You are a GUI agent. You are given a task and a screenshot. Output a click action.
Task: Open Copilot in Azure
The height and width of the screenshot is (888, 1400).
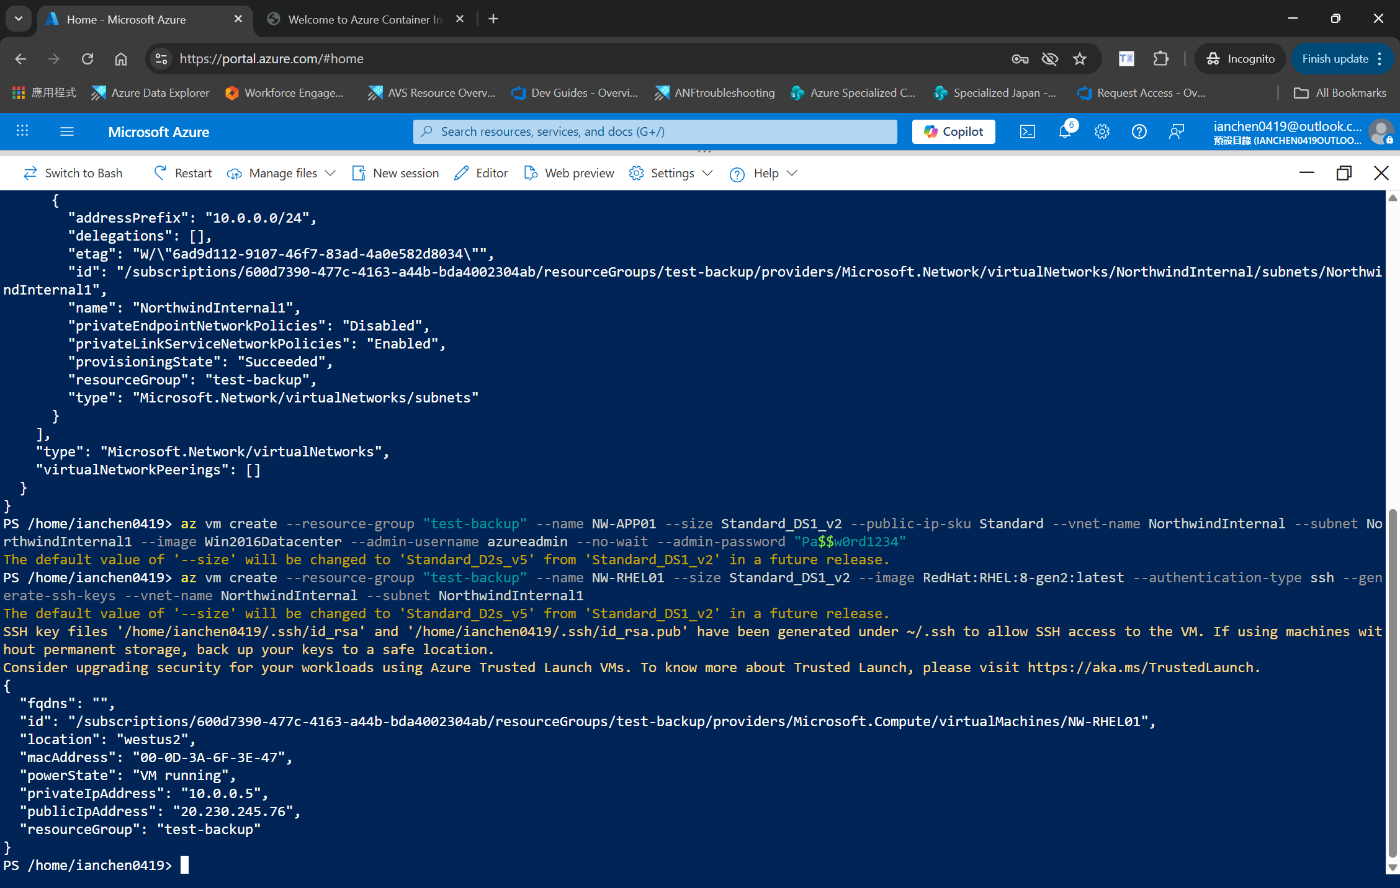pos(953,131)
